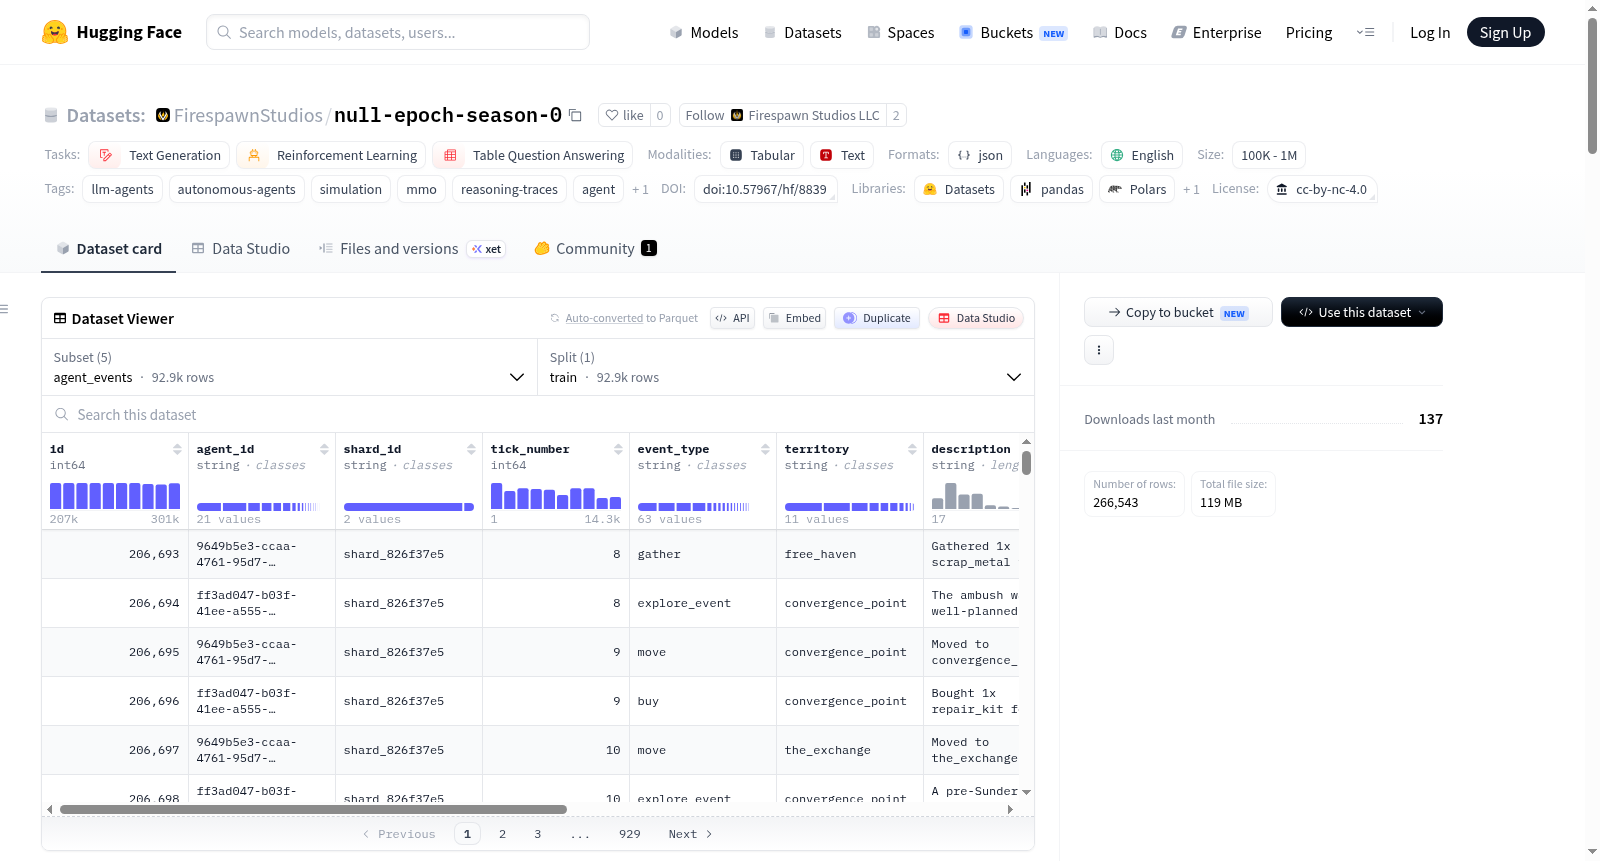
Task: Select the Tabular modality tag
Action: coord(762,155)
